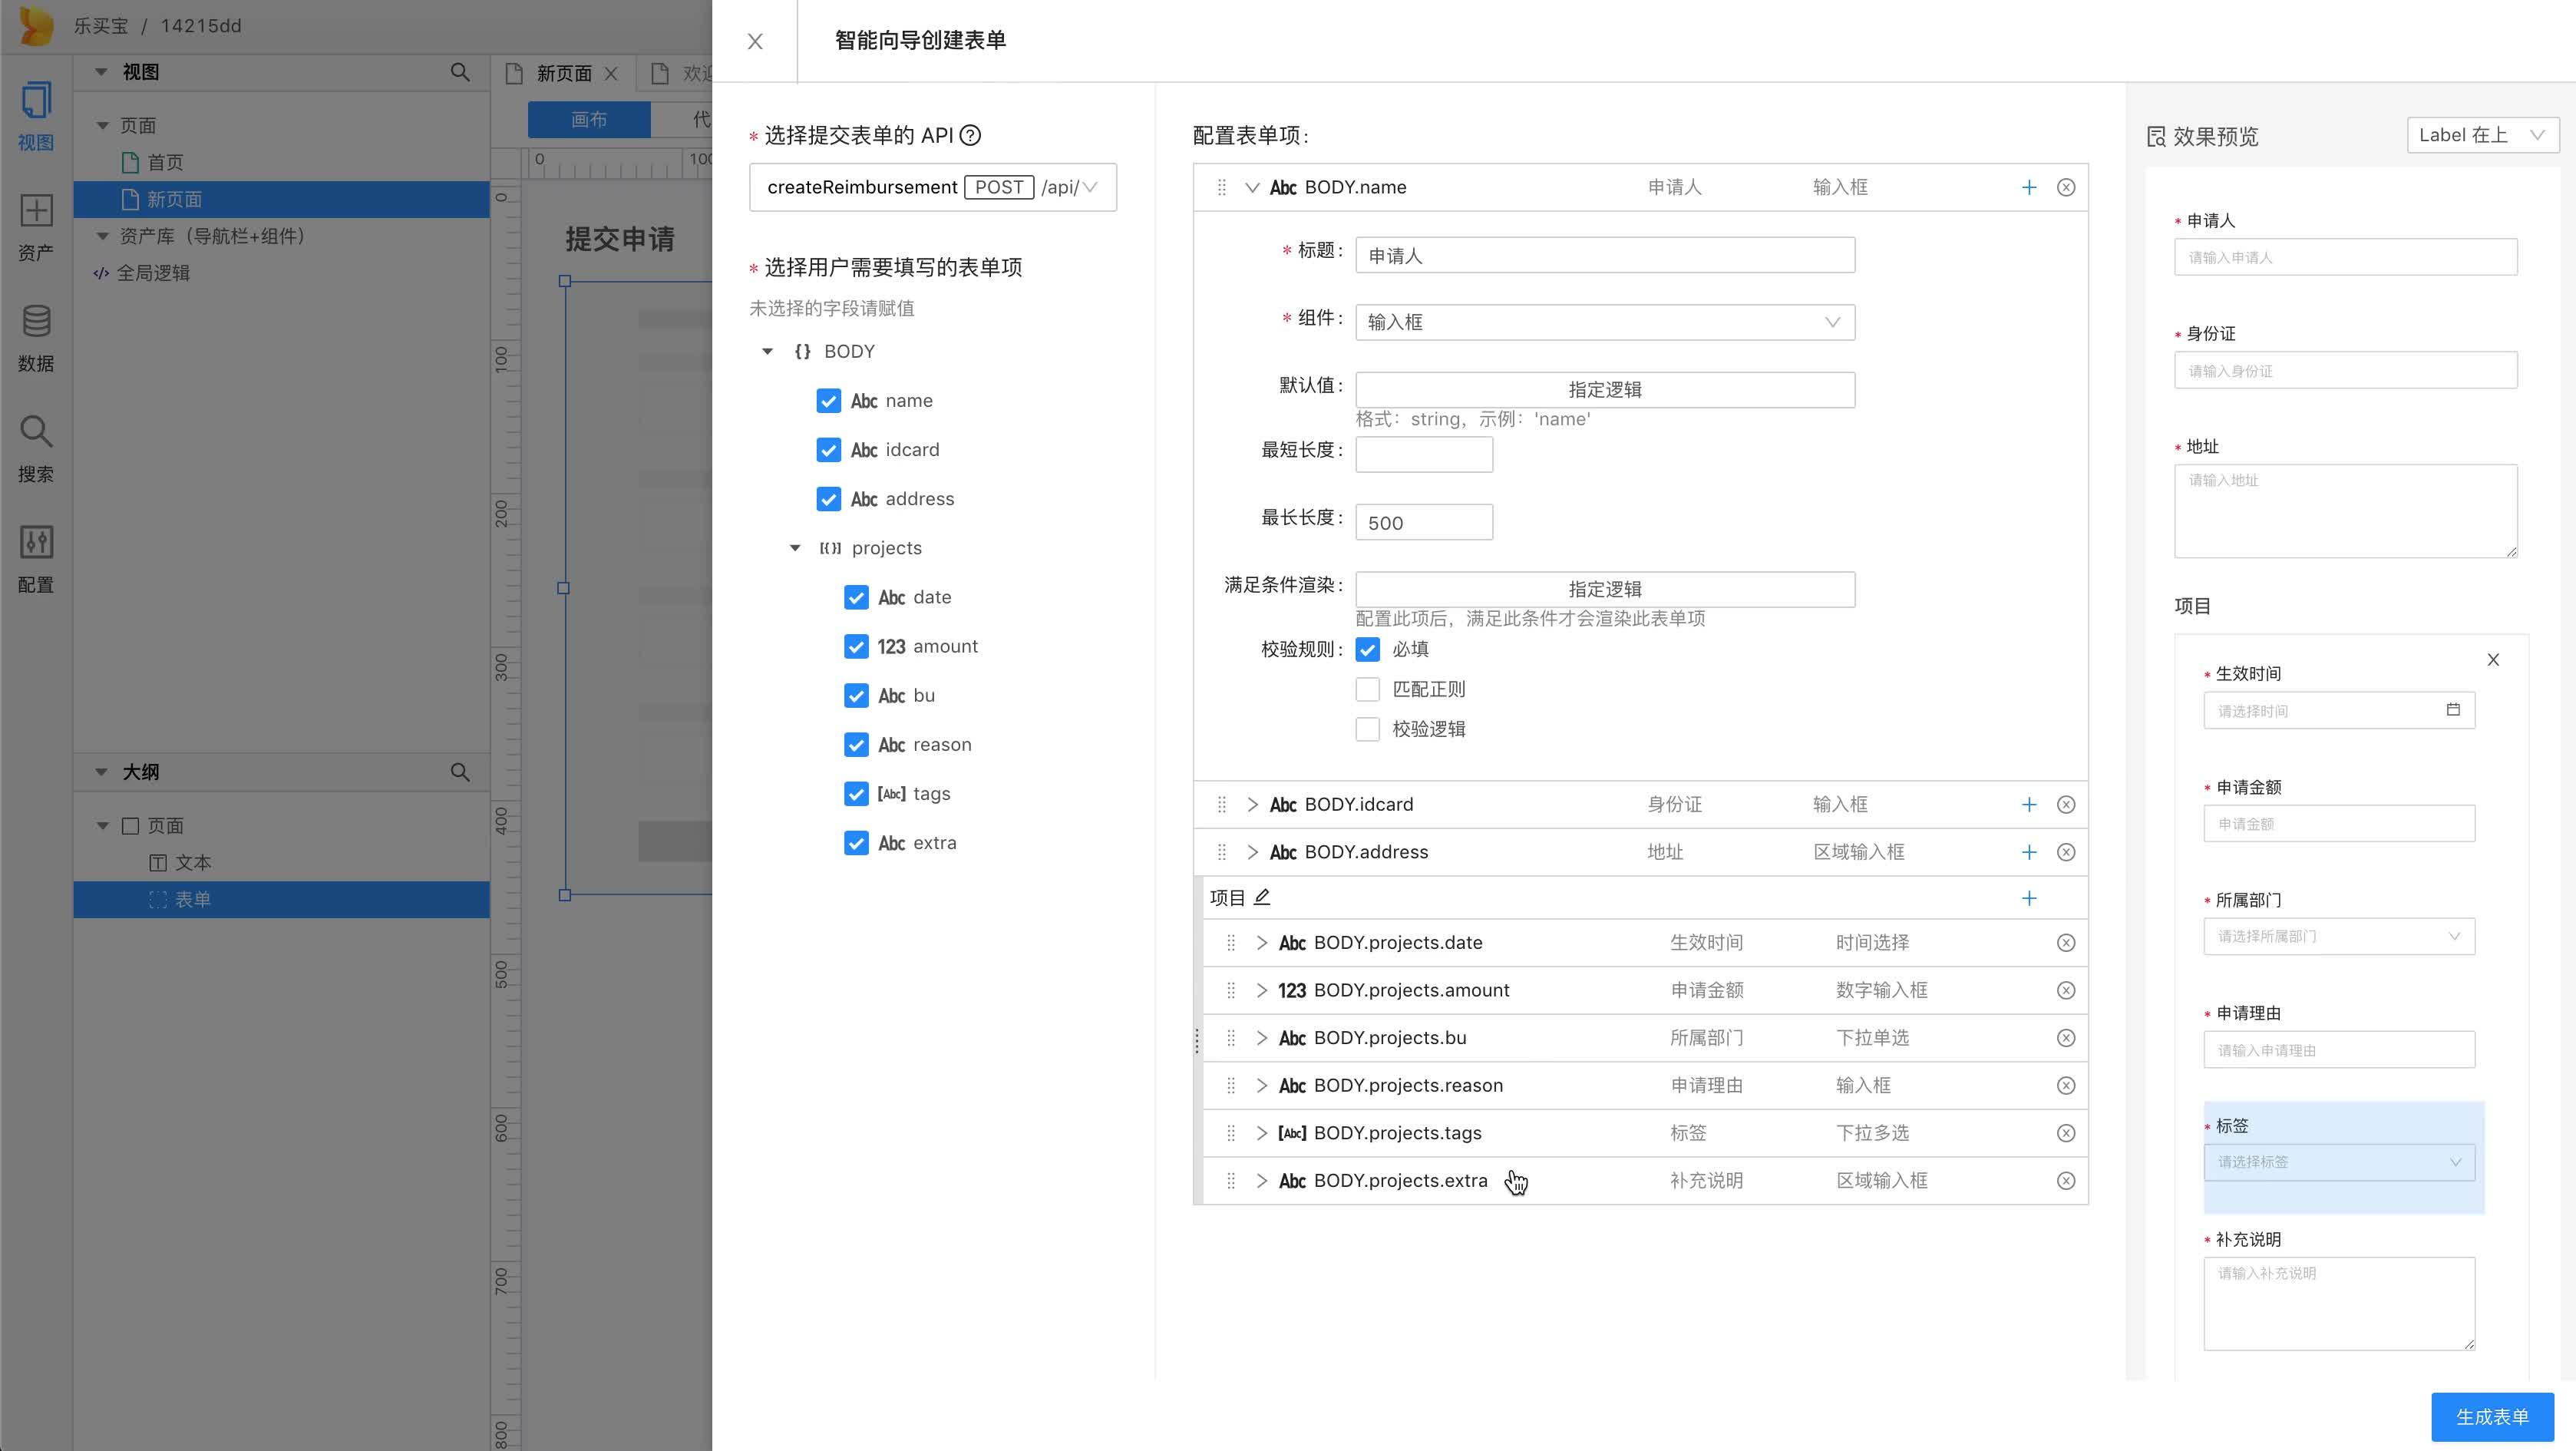
Task: Open the 视图 sidebar icon
Action: (36, 116)
